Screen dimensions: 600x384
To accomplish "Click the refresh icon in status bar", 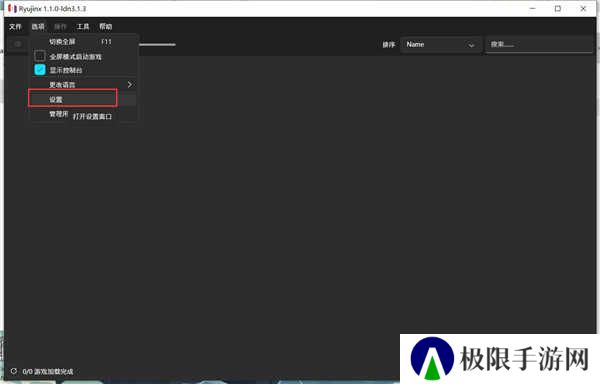I will coord(14,371).
